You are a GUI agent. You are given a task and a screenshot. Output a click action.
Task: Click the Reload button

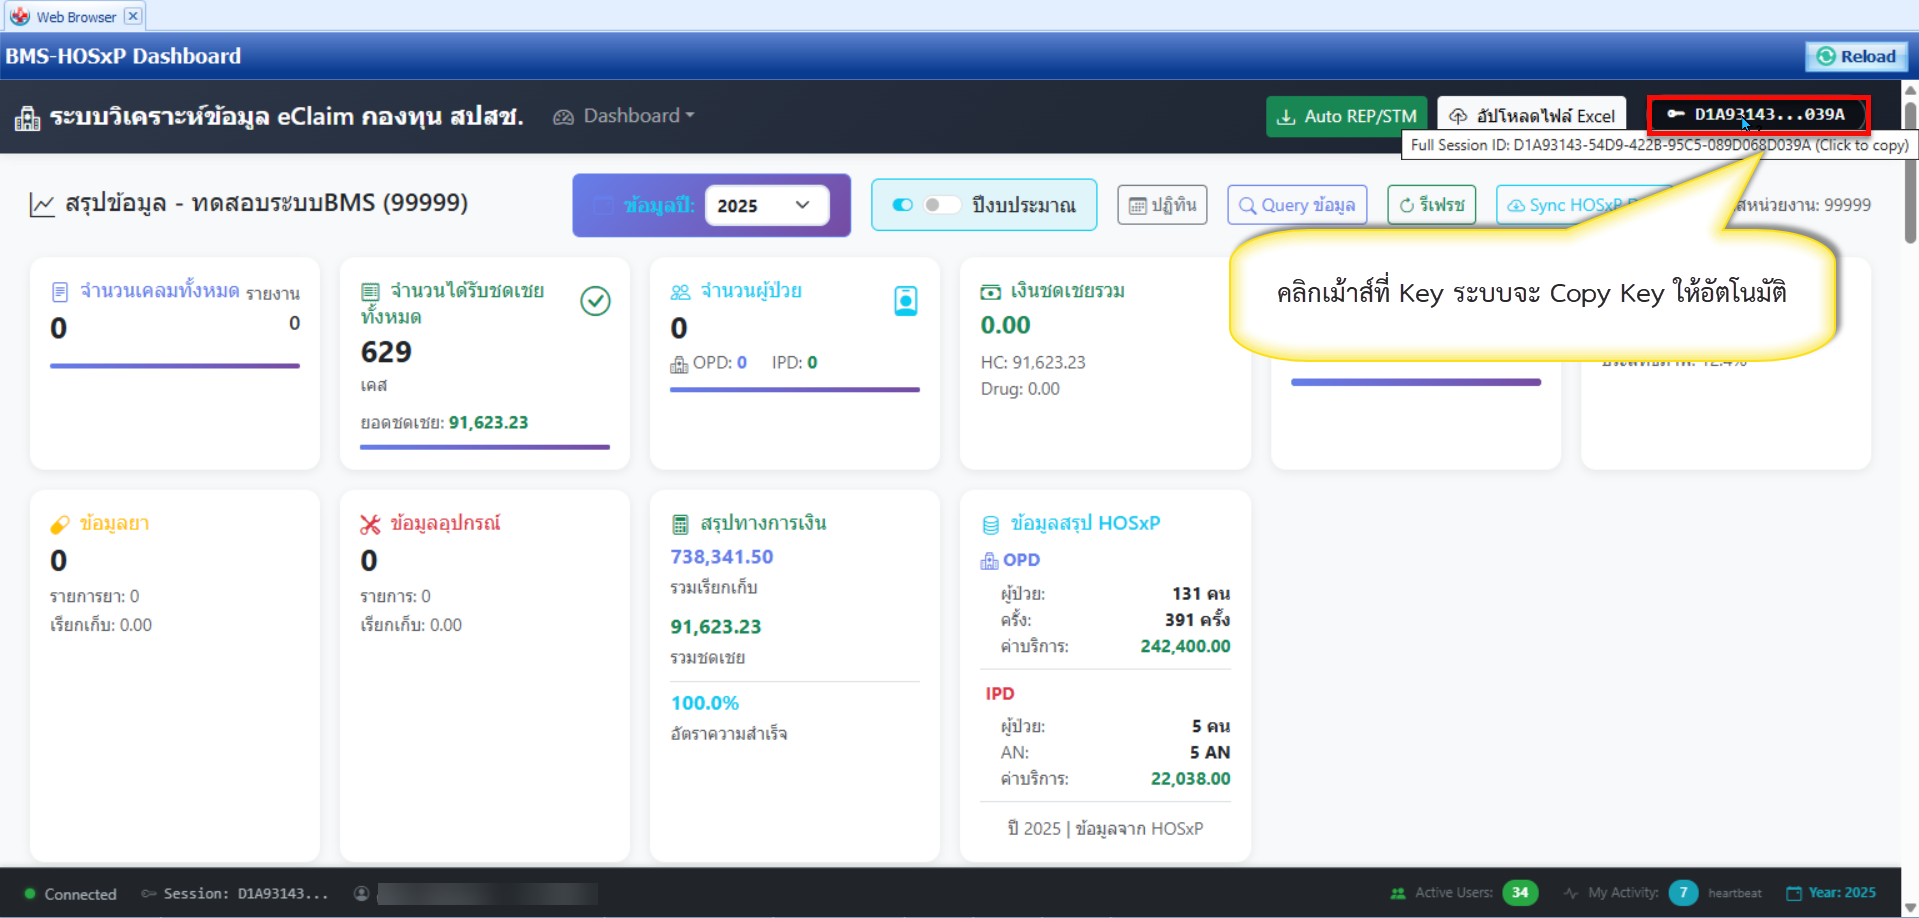point(1855,56)
